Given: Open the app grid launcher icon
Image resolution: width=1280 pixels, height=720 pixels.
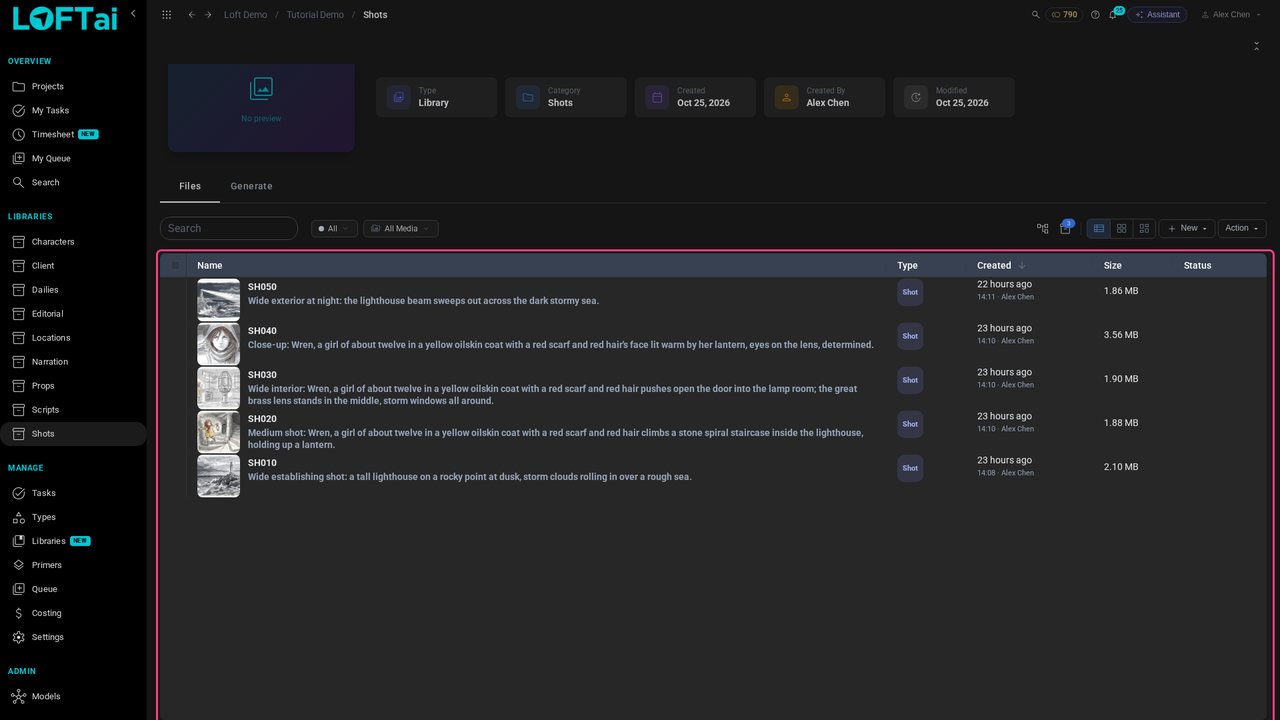Looking at the screenshot, I should [x=166, y=15].
